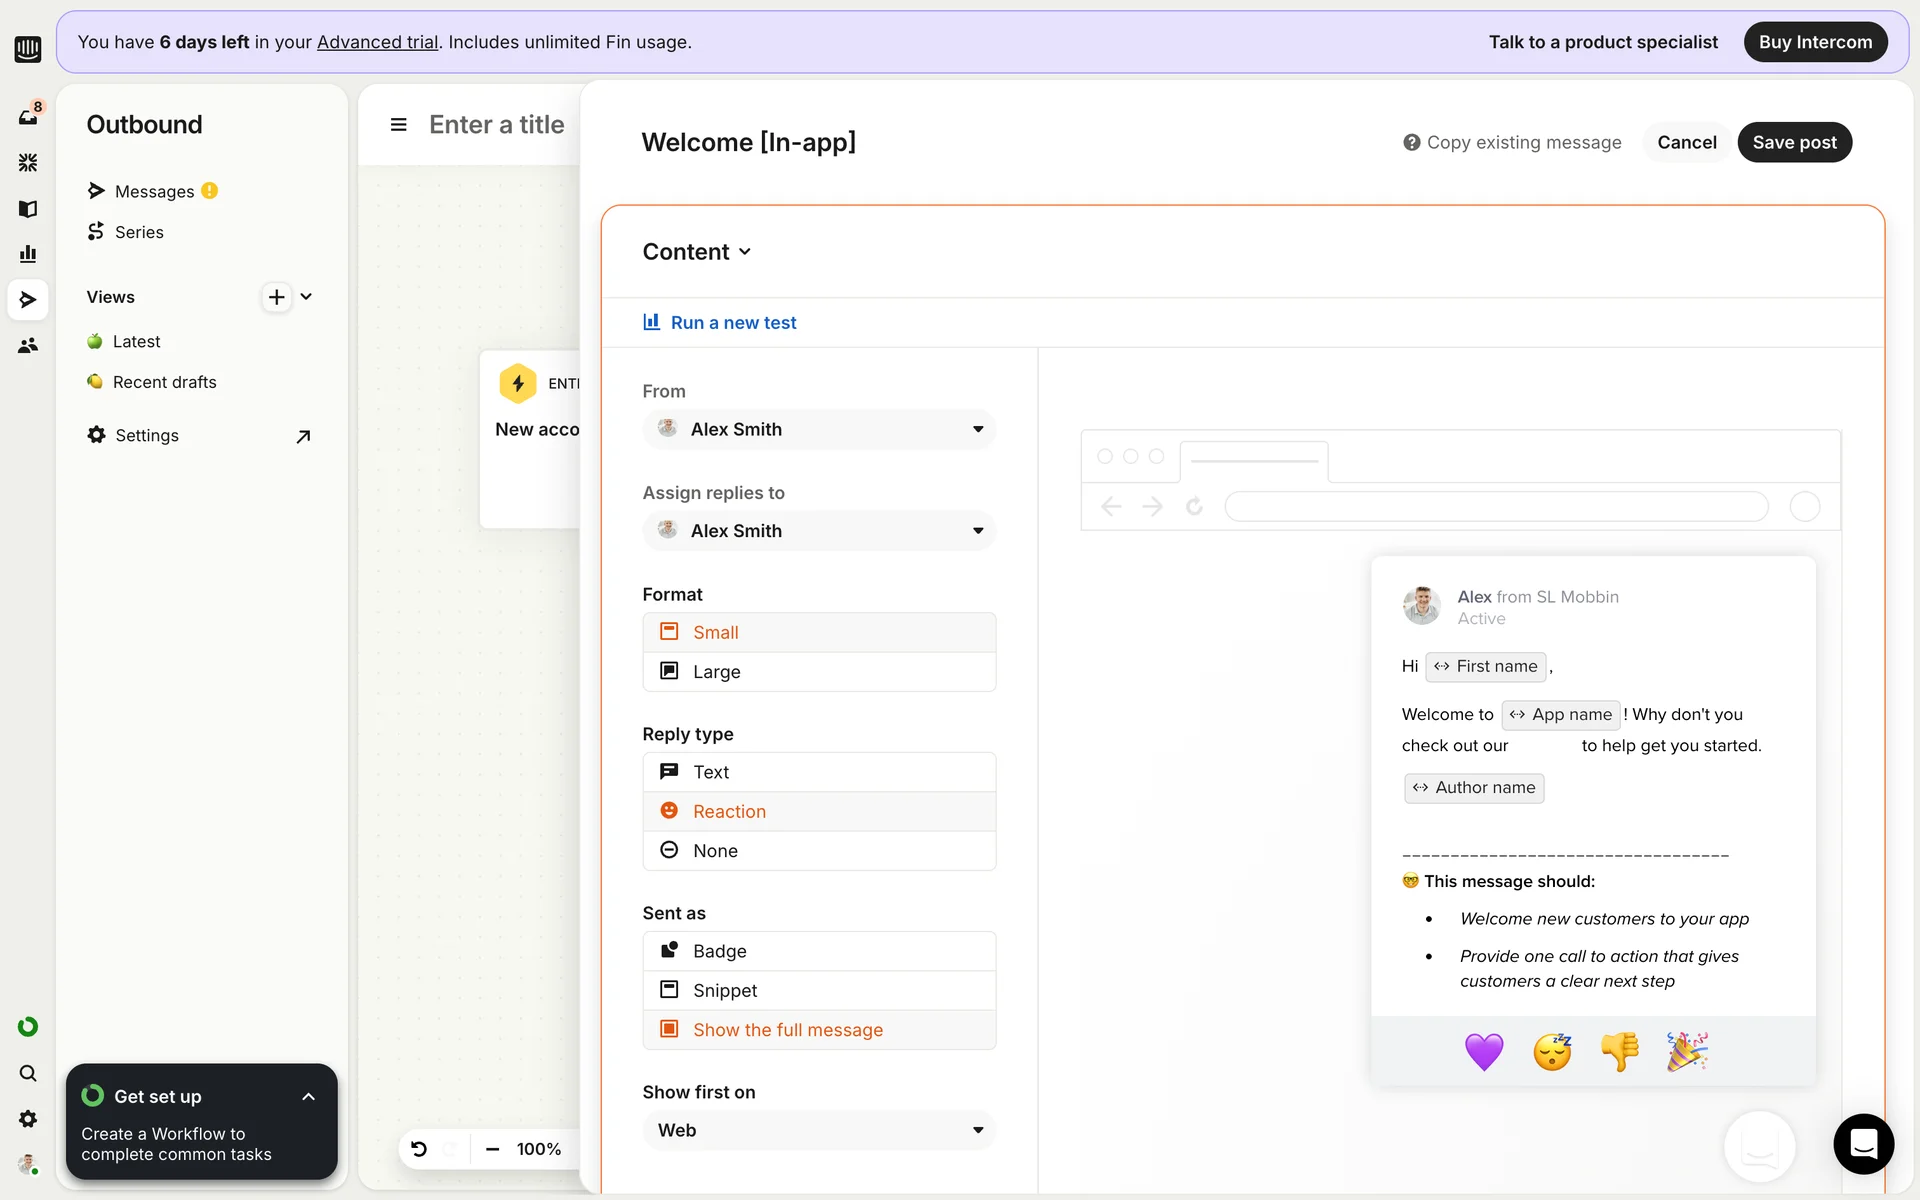Click the hamburger menu beside the title
The height and width of the screenshot is (1200, 1920).
click(398, 125)
